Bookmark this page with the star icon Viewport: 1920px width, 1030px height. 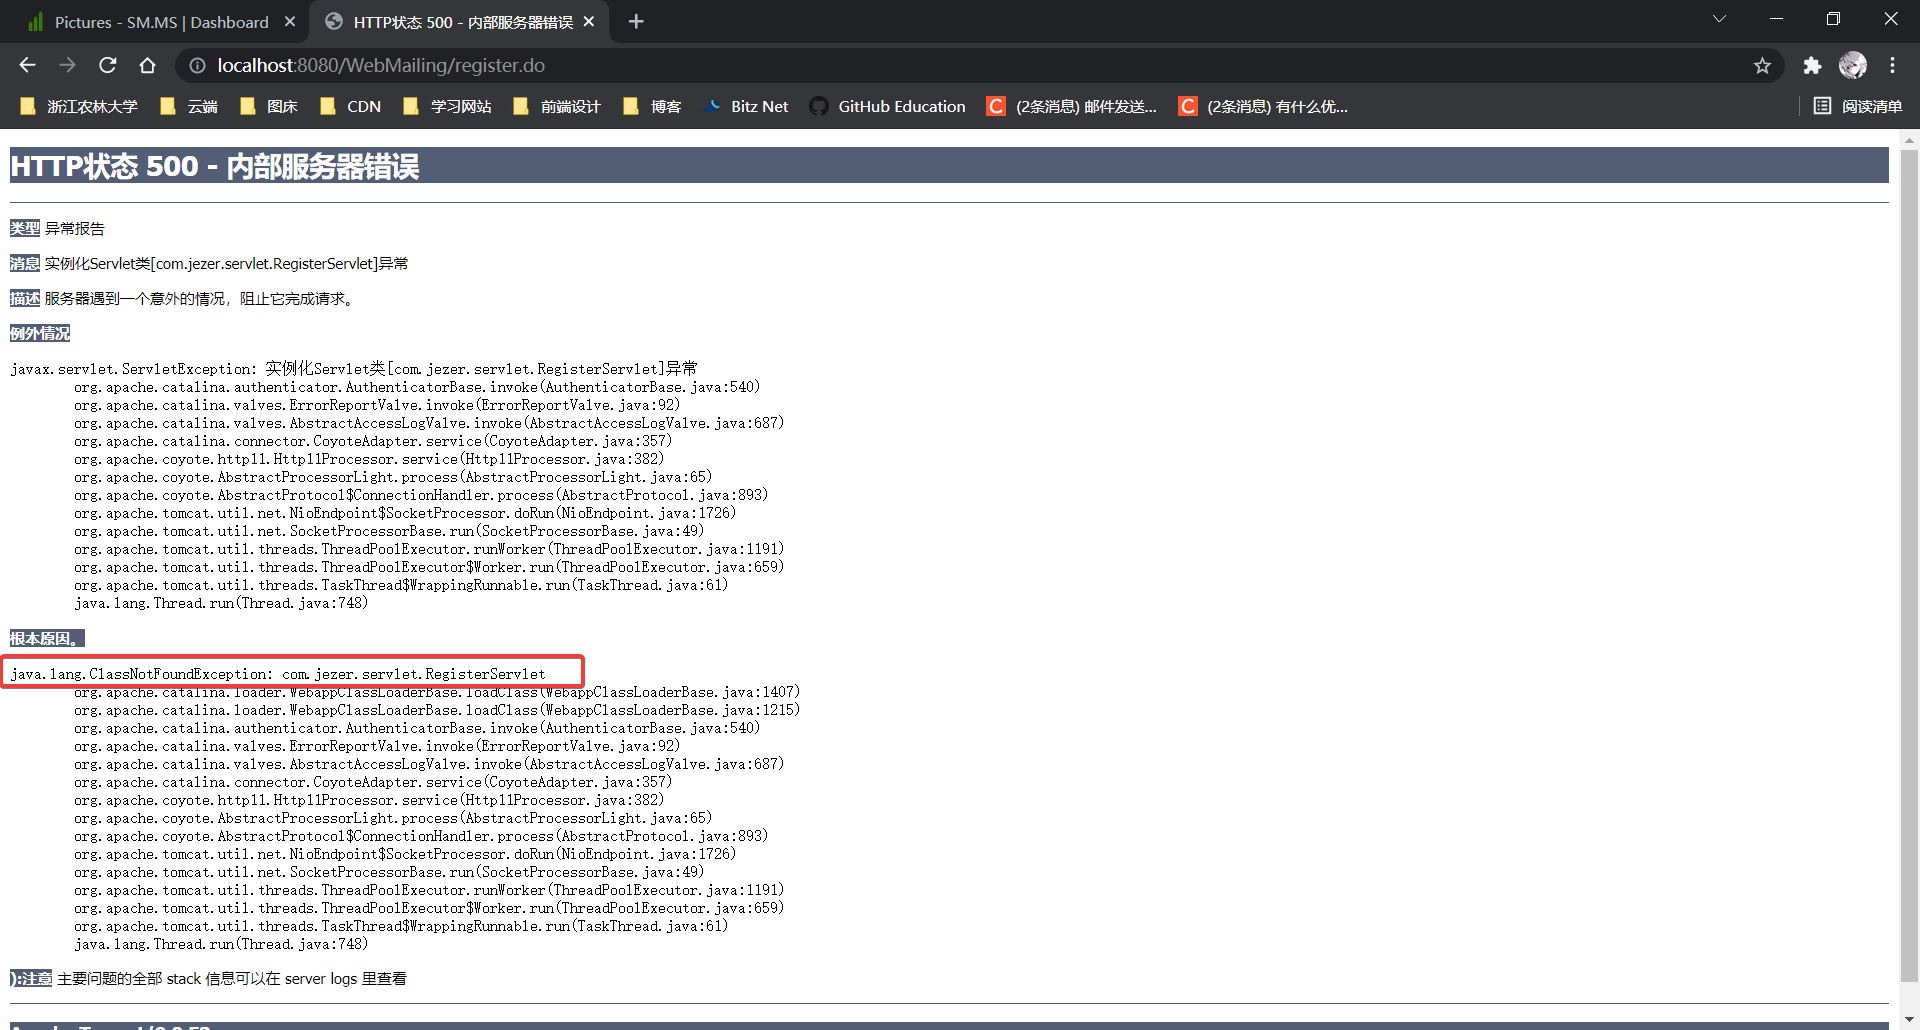tap(1762, 65)
